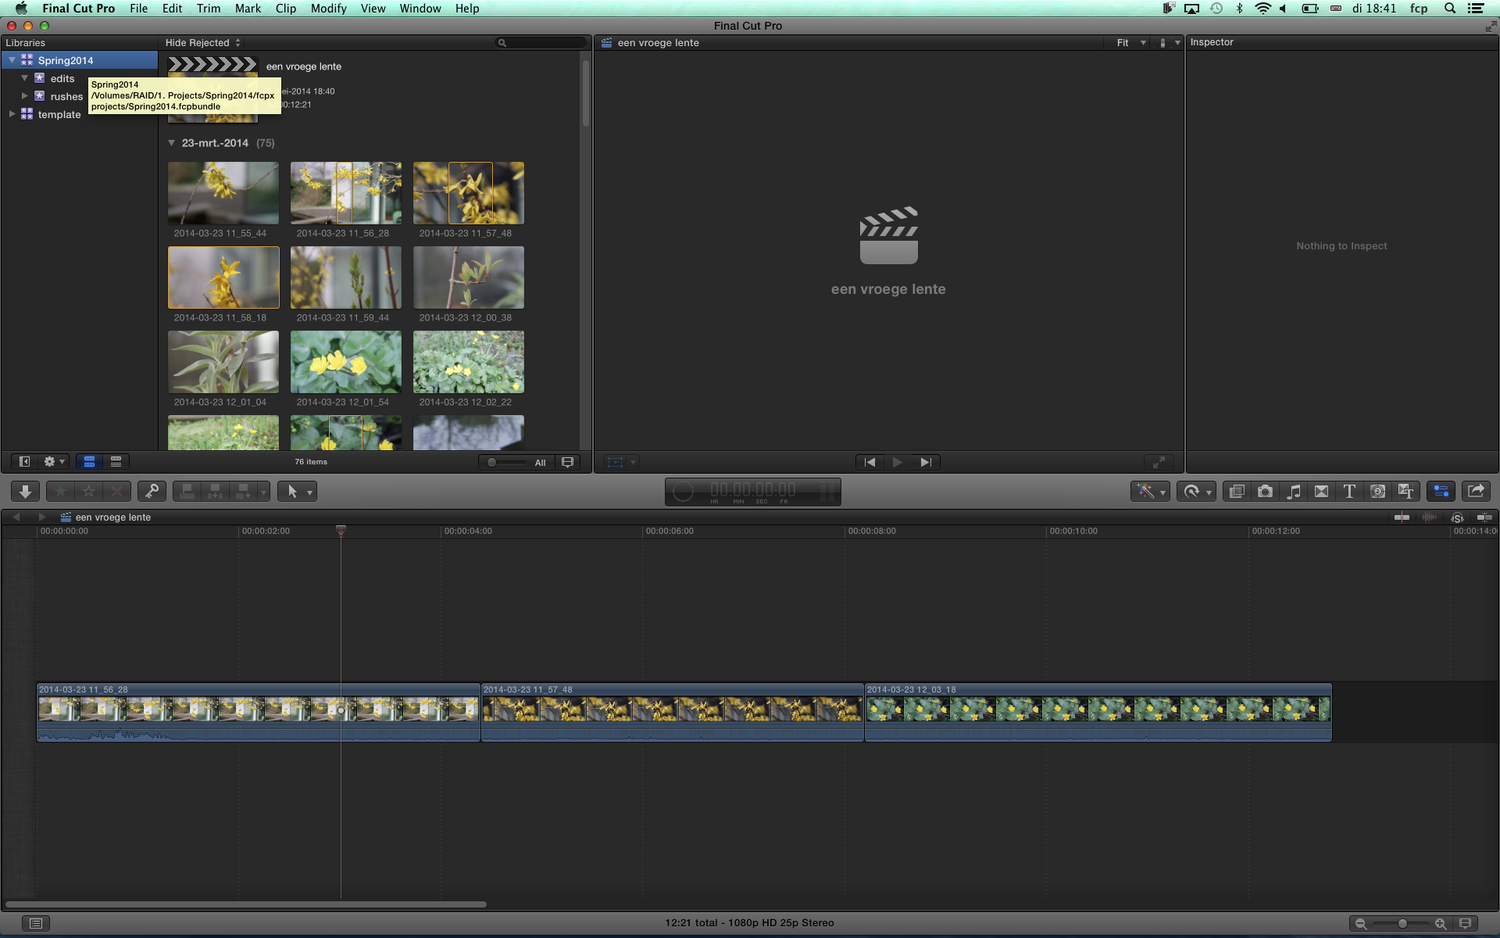Toggle the Inspector pane button
This screenshot has height=938, width=1500.
[1441, 491]
